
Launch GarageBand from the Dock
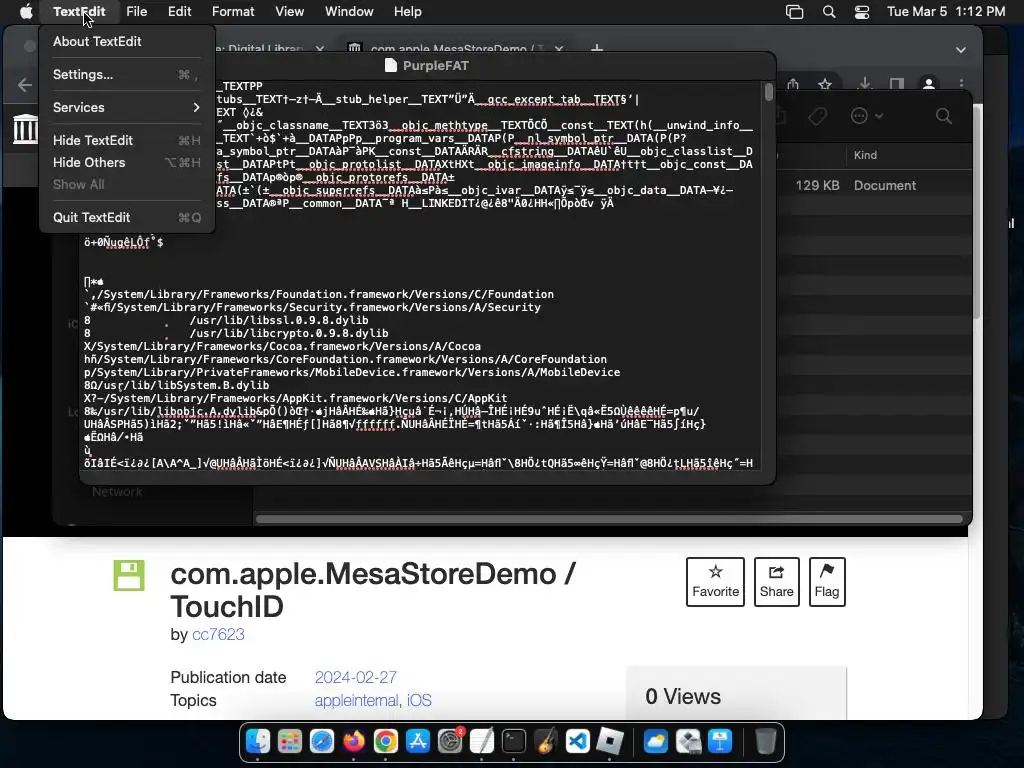(x=546, y=741)
